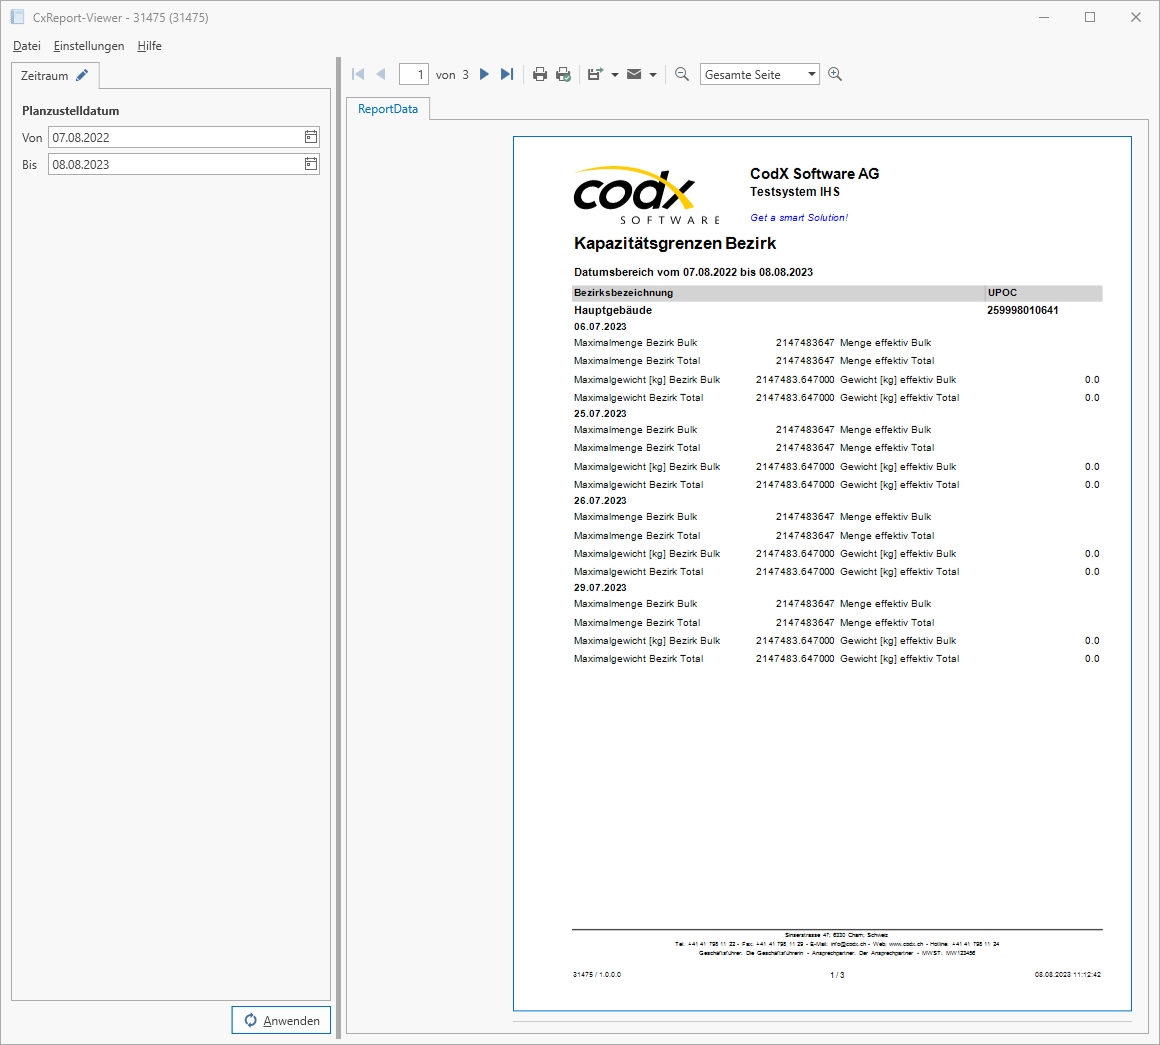Follow the Get a smart Solution link

click(x=799, y=217)
